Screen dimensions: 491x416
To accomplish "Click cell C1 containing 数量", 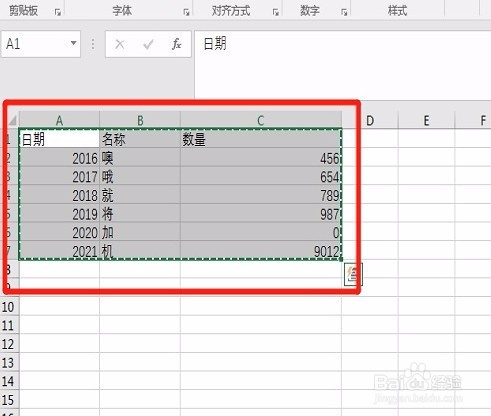I will (261, 139).
